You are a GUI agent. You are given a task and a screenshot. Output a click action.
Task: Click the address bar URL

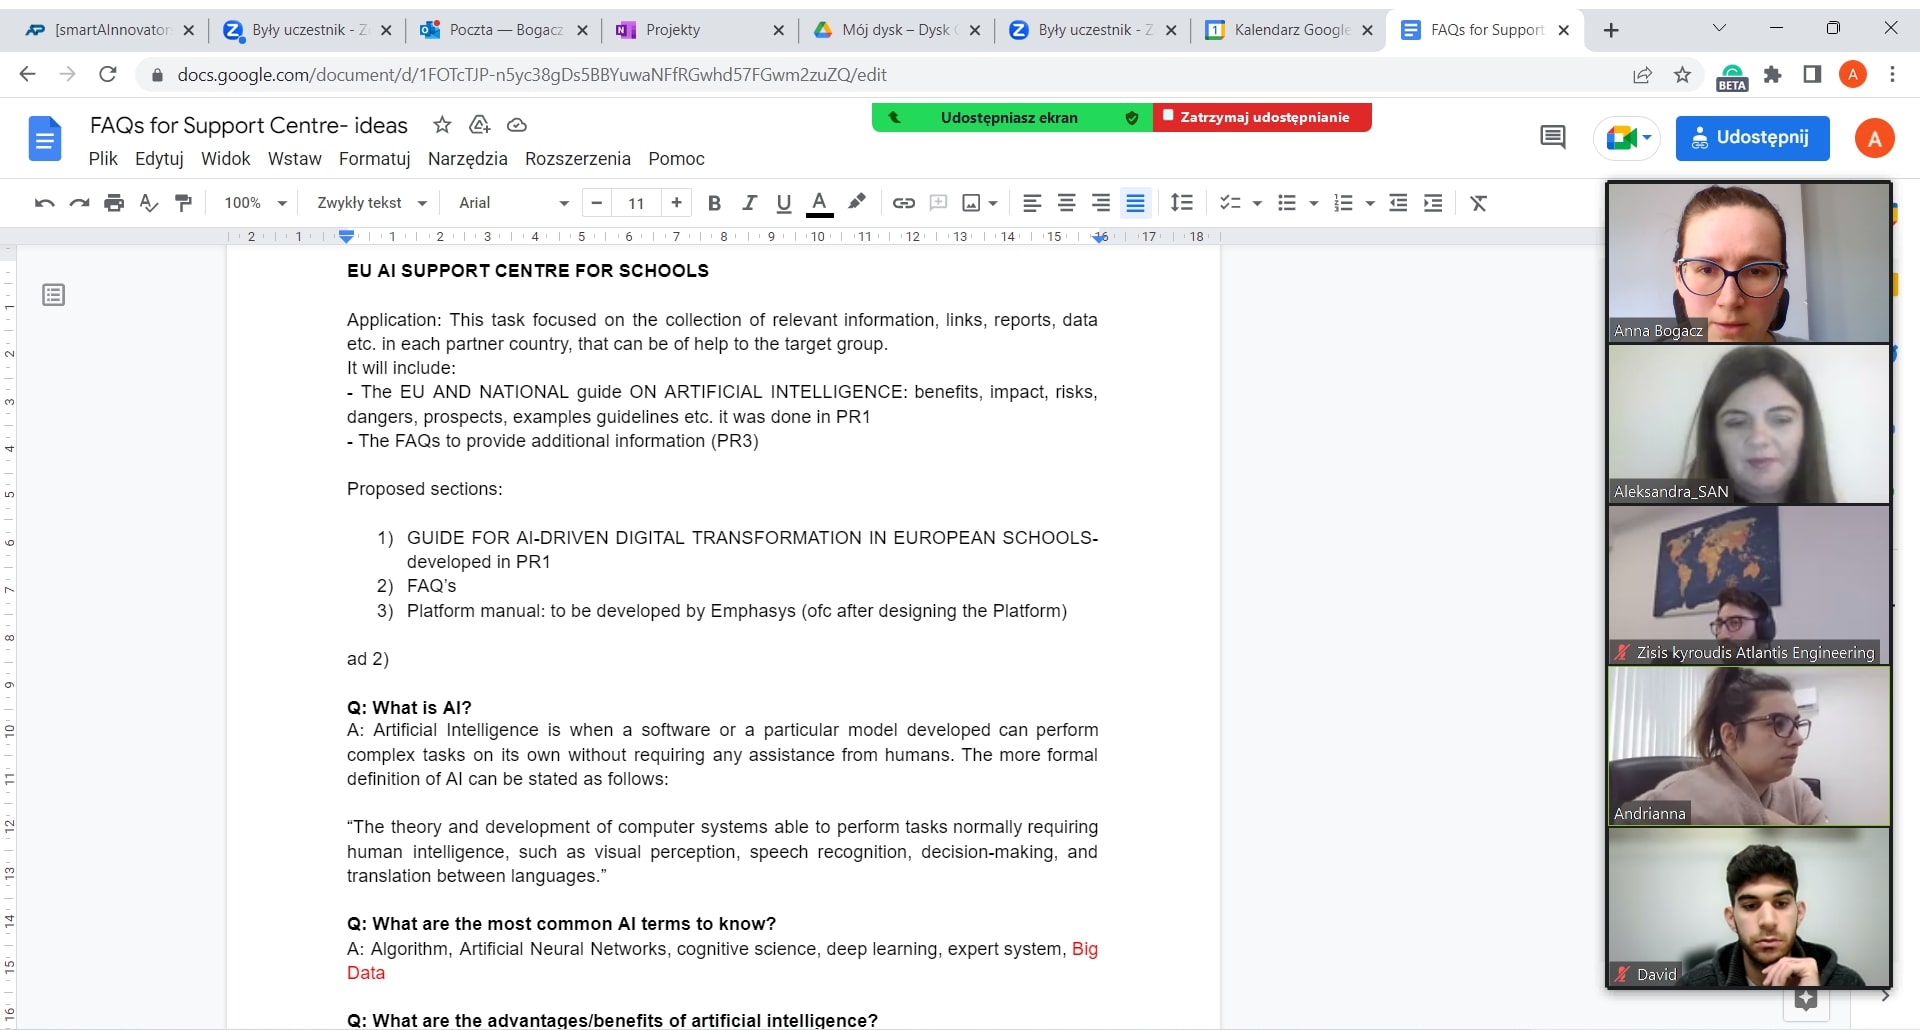click(x=531, y=75)
